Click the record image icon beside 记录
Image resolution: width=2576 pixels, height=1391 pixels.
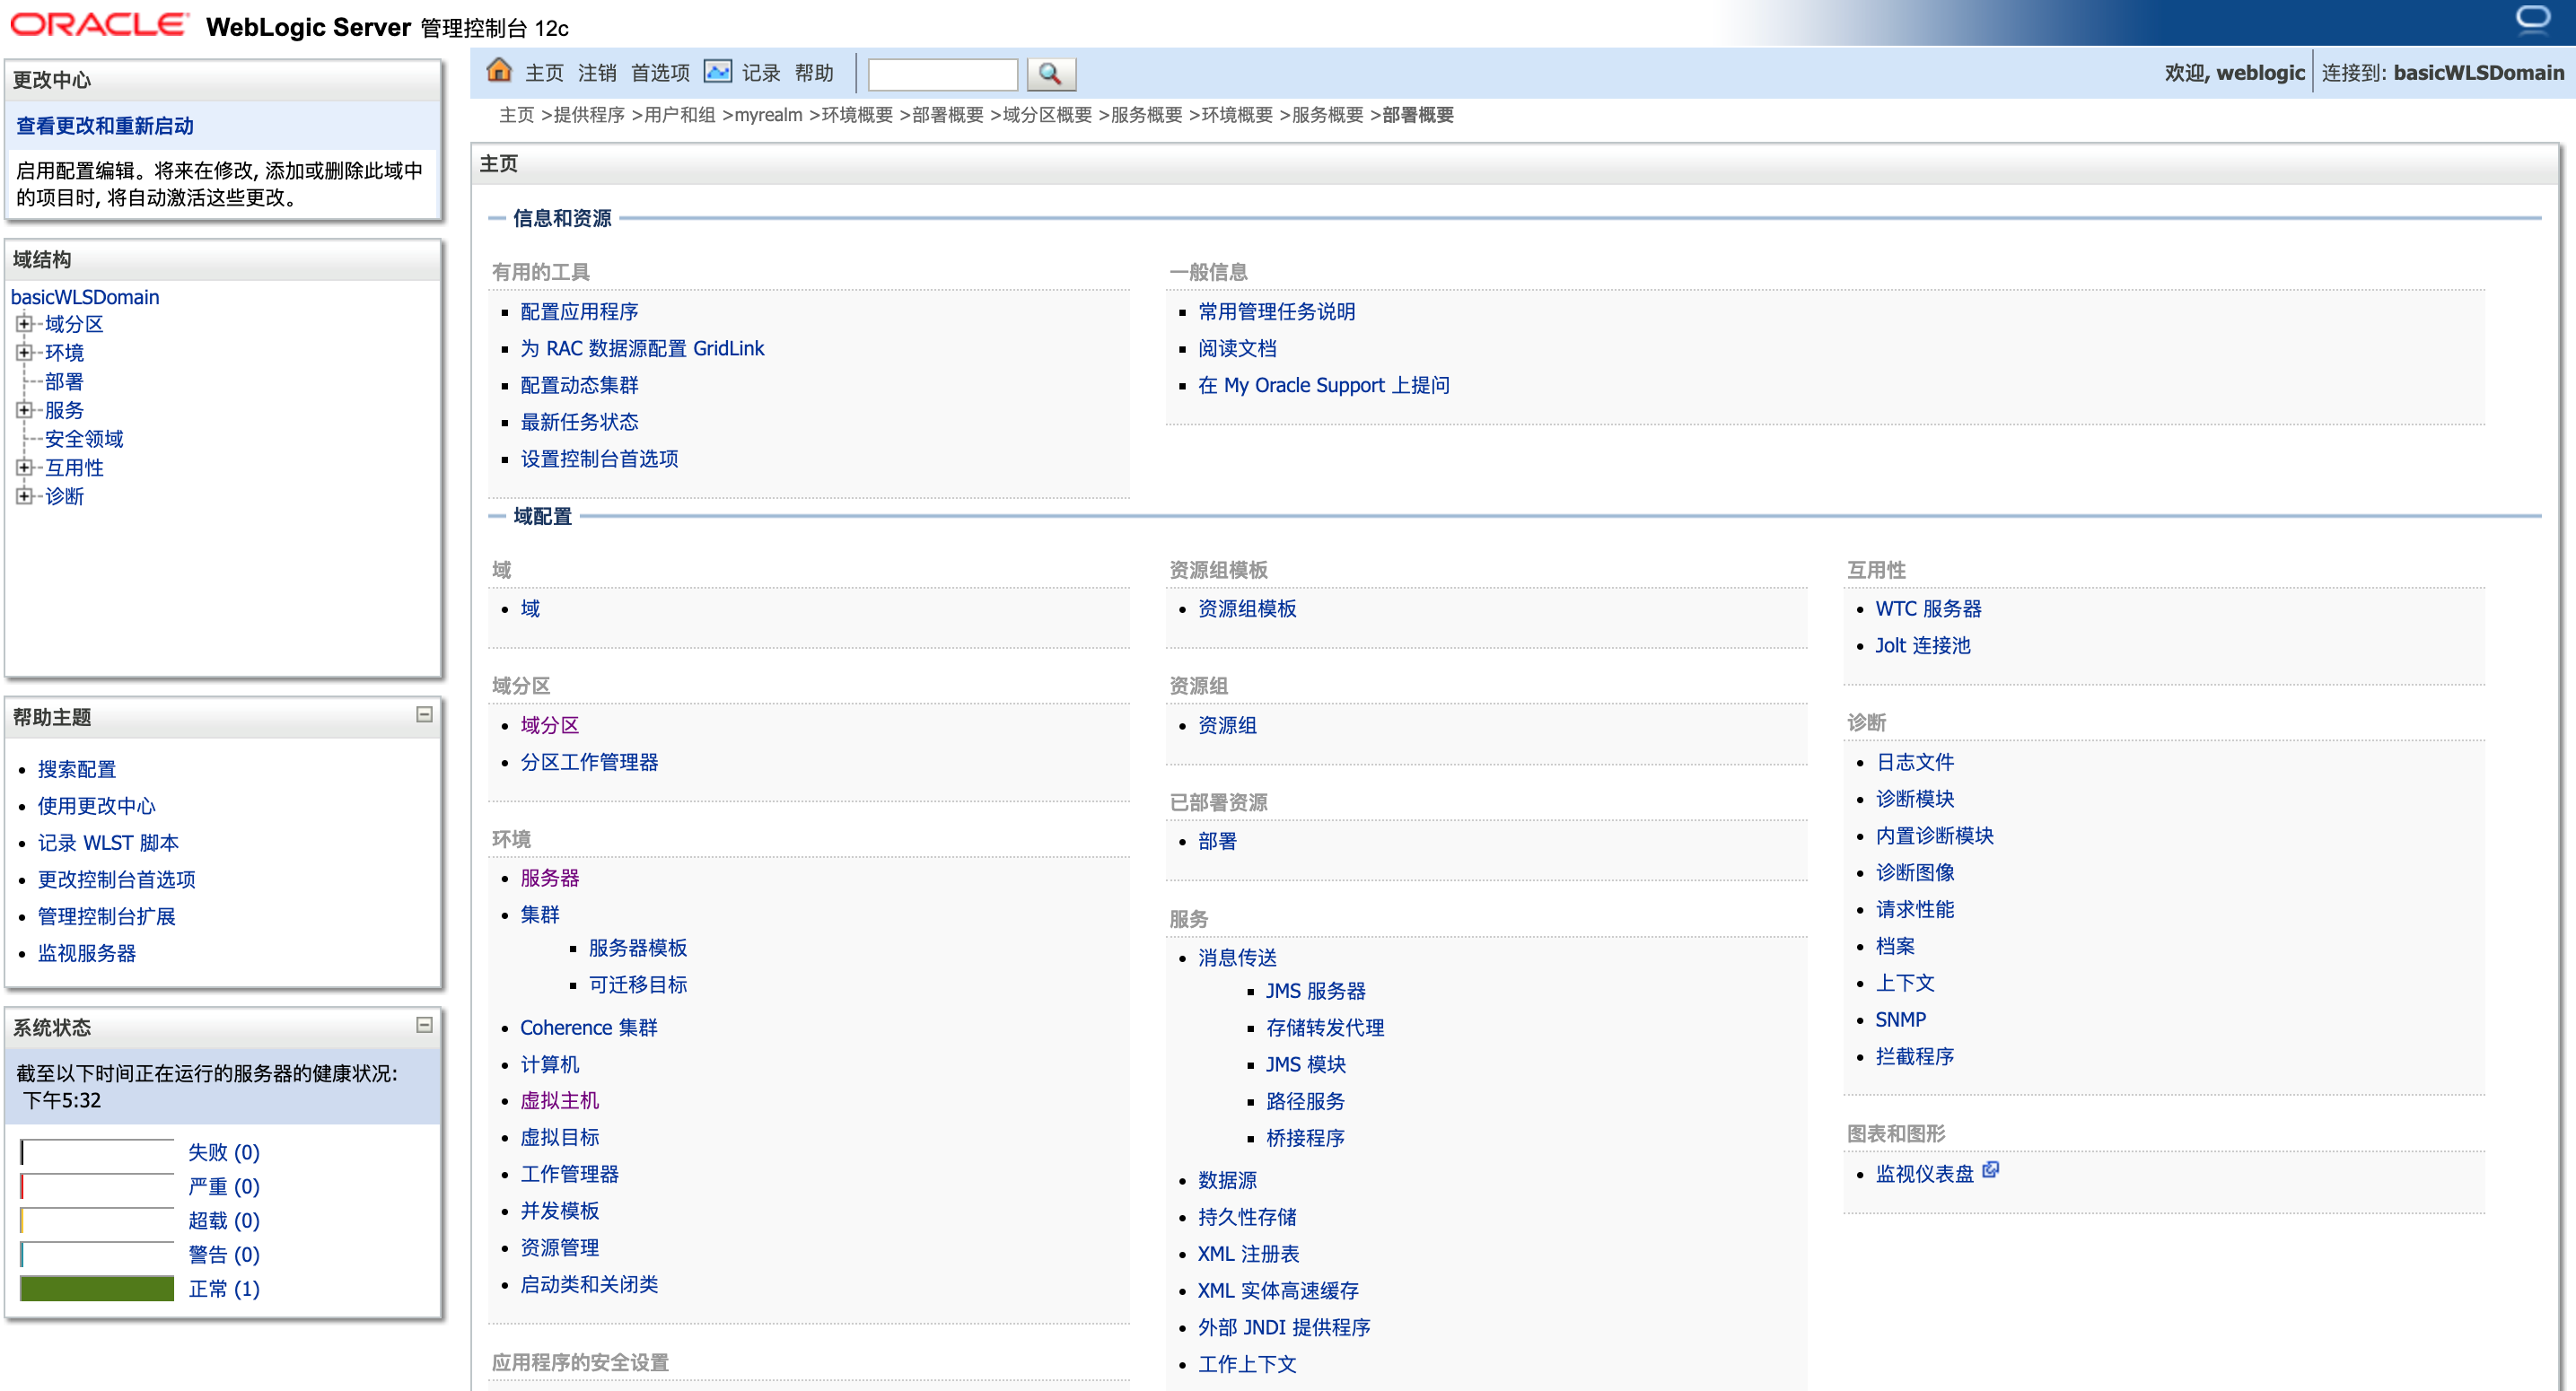click(717, 72)
